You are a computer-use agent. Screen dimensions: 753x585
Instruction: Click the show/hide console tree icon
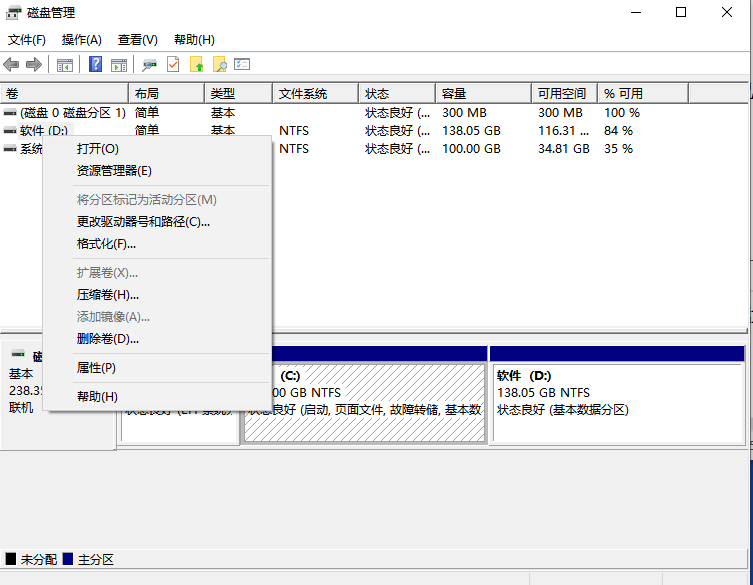[65, 65]
